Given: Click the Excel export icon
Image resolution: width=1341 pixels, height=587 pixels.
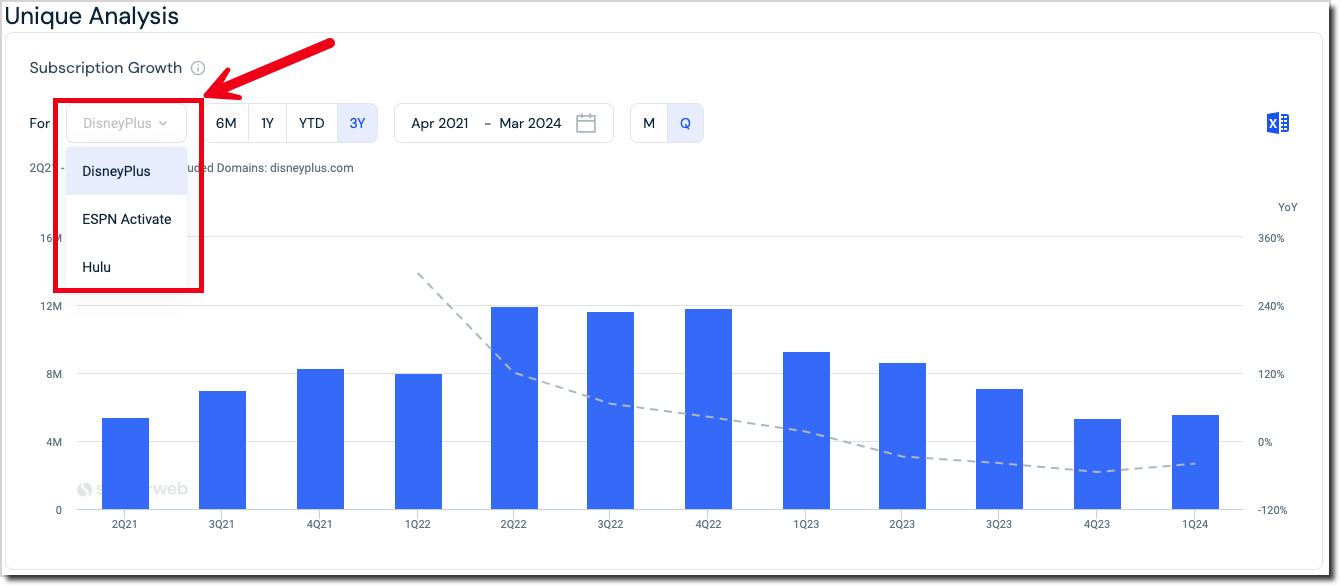Looking at the screenshot, I should [x=1277, y=123].
